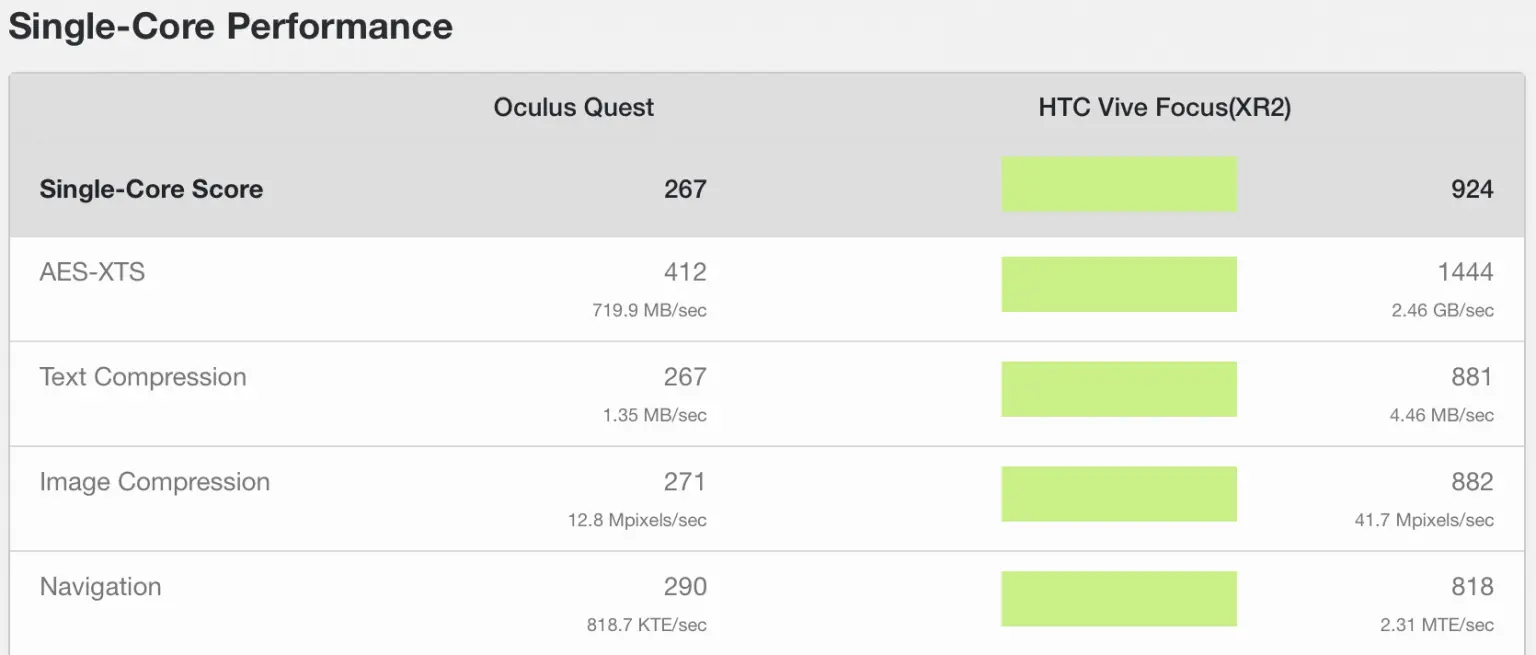Click the 4.46 MB/sec compression rate
This screenshot has height=655, width=1536.
click(x=1441, y=415)
